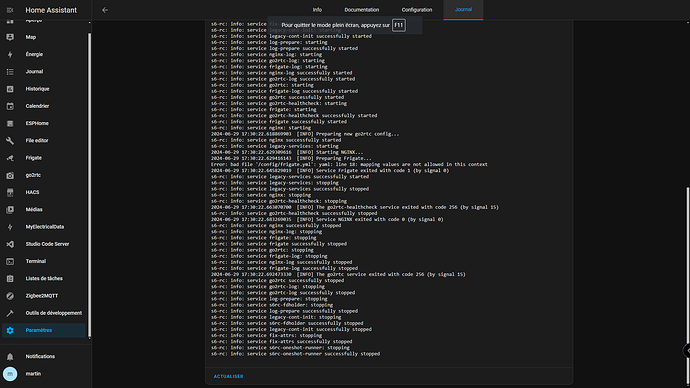Open the Zigbee2MQTT icon

(x=10, y=296)
